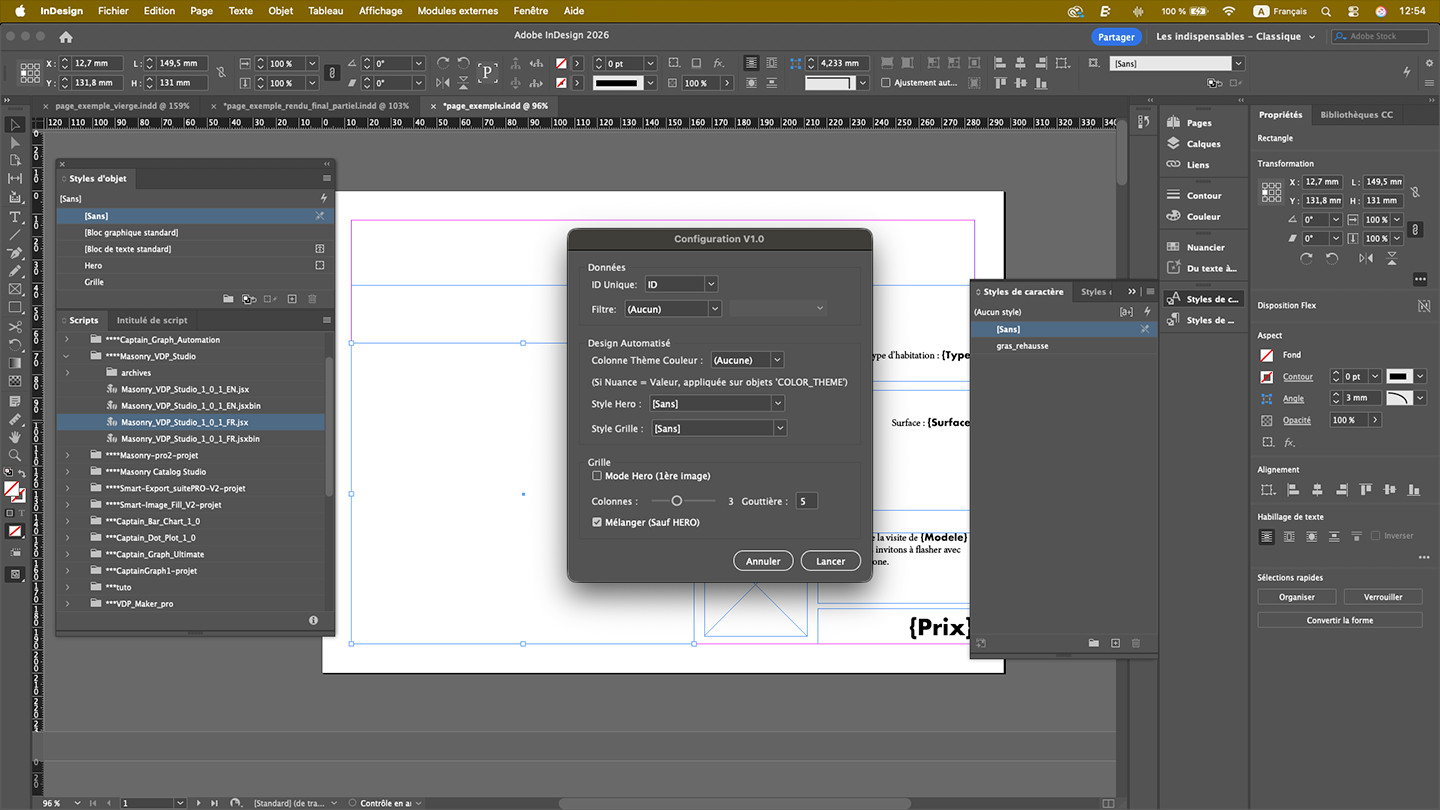Uncheck Mélanger (Sauf HERO) checkbox
This screenshot has width=1440, height=810.
597,522
